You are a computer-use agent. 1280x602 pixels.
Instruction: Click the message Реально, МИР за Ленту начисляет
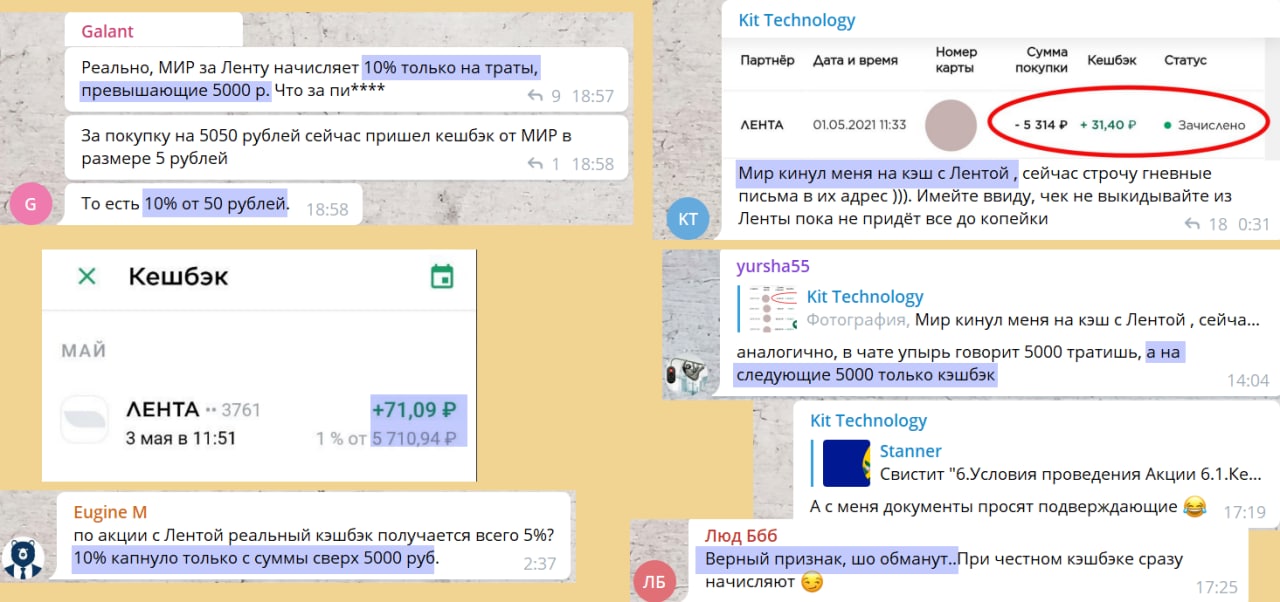point(347,78)
